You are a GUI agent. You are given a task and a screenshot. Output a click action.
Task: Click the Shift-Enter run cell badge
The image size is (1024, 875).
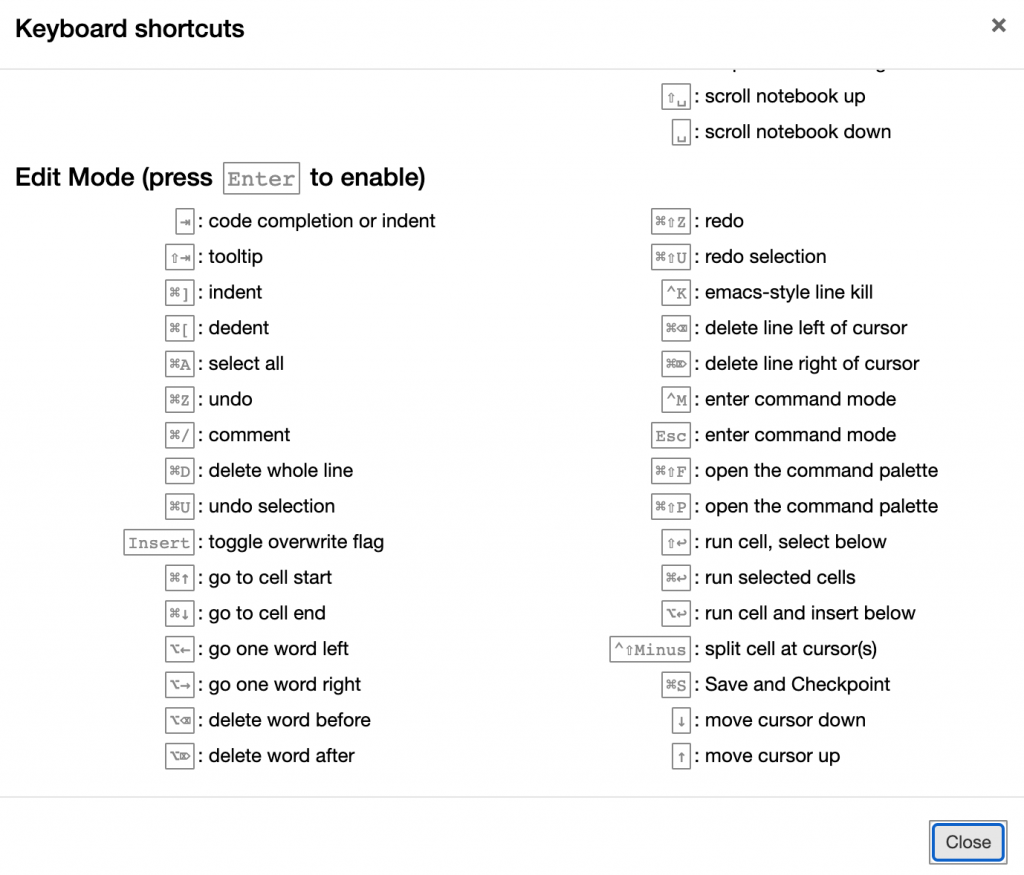click(x=678, y=542)
